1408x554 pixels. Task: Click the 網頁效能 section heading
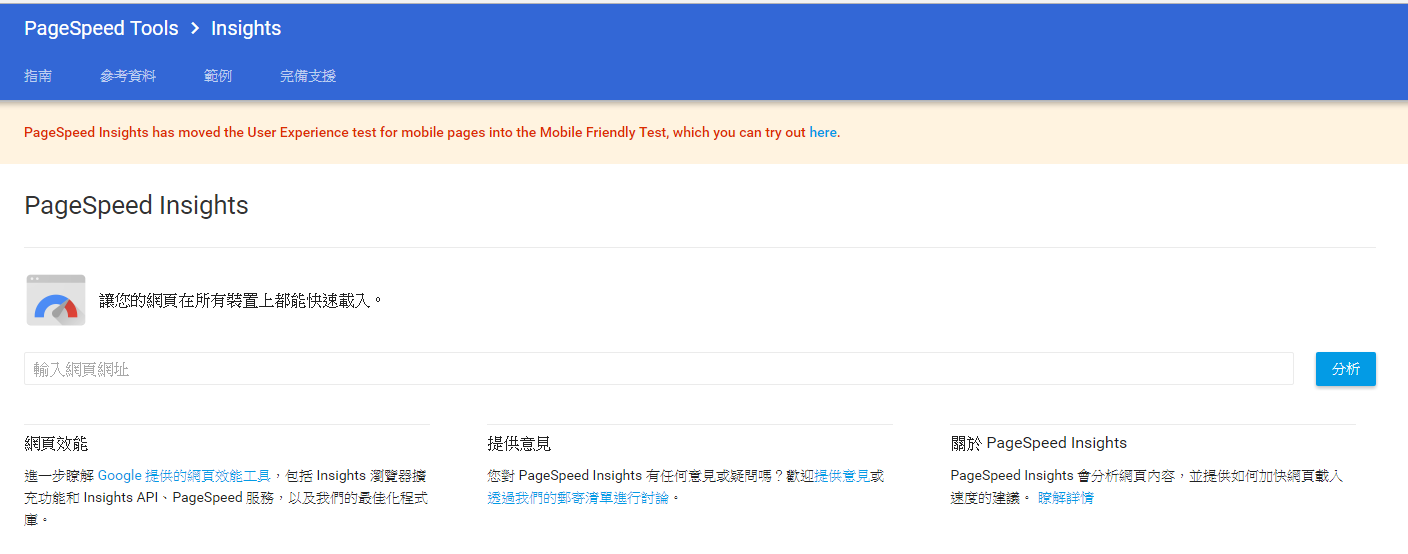(x=56, y=443)
